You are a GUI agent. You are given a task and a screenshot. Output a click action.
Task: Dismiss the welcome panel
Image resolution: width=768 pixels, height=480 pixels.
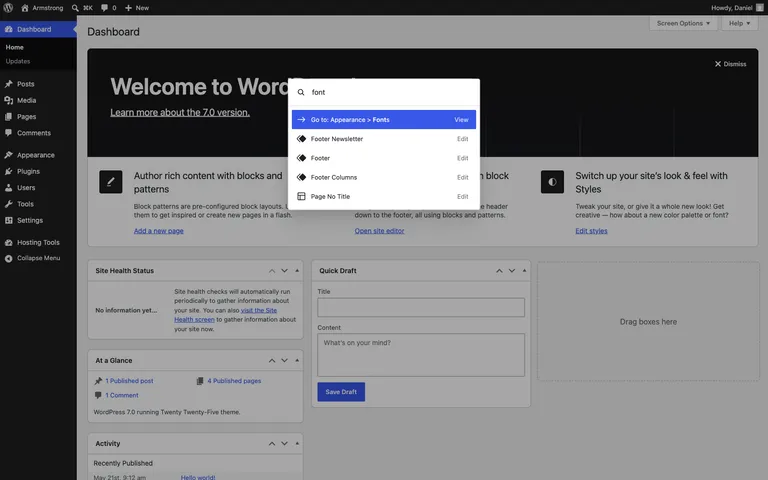click(730, 64)
